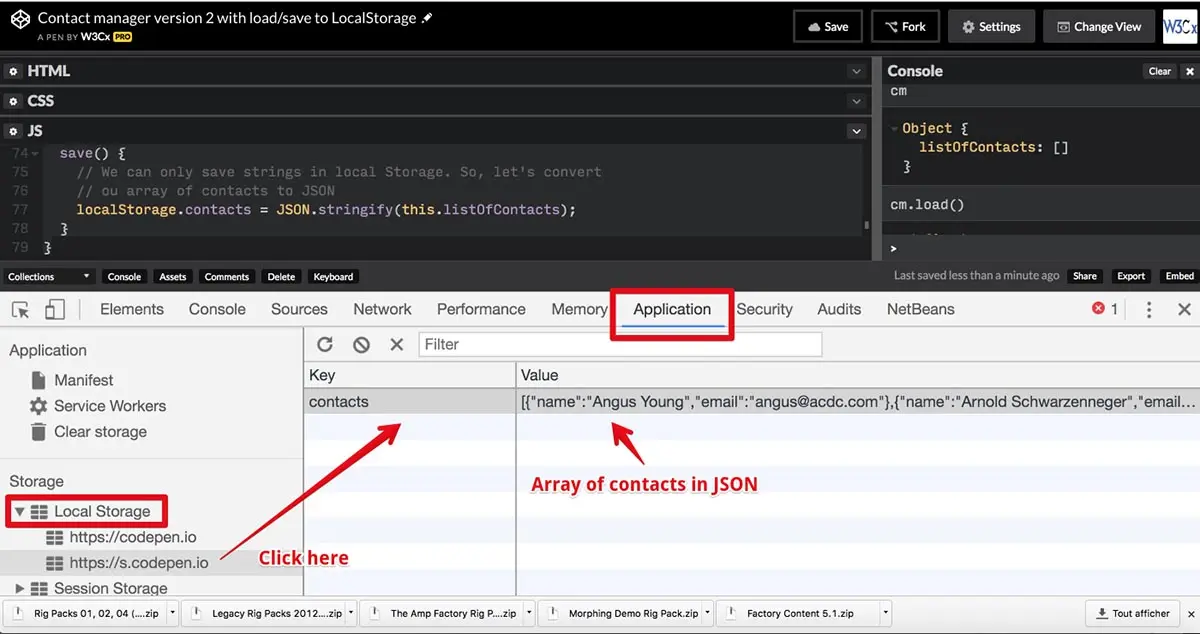Open Comments panel
Image resolution: width=1200 pixels, height=634 pixels.
coord(227,276)
